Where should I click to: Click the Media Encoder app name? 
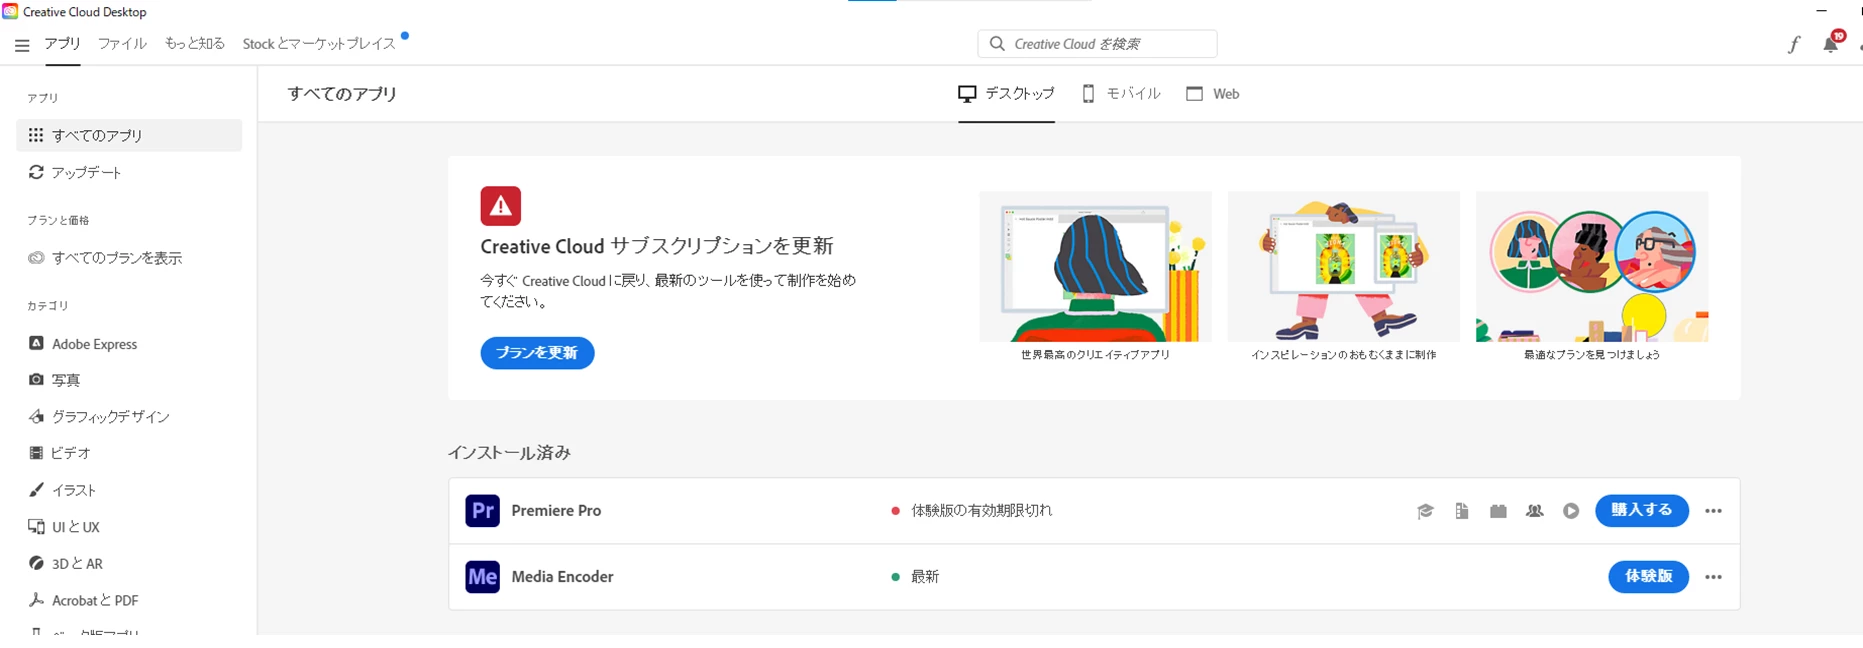[562, 577]
